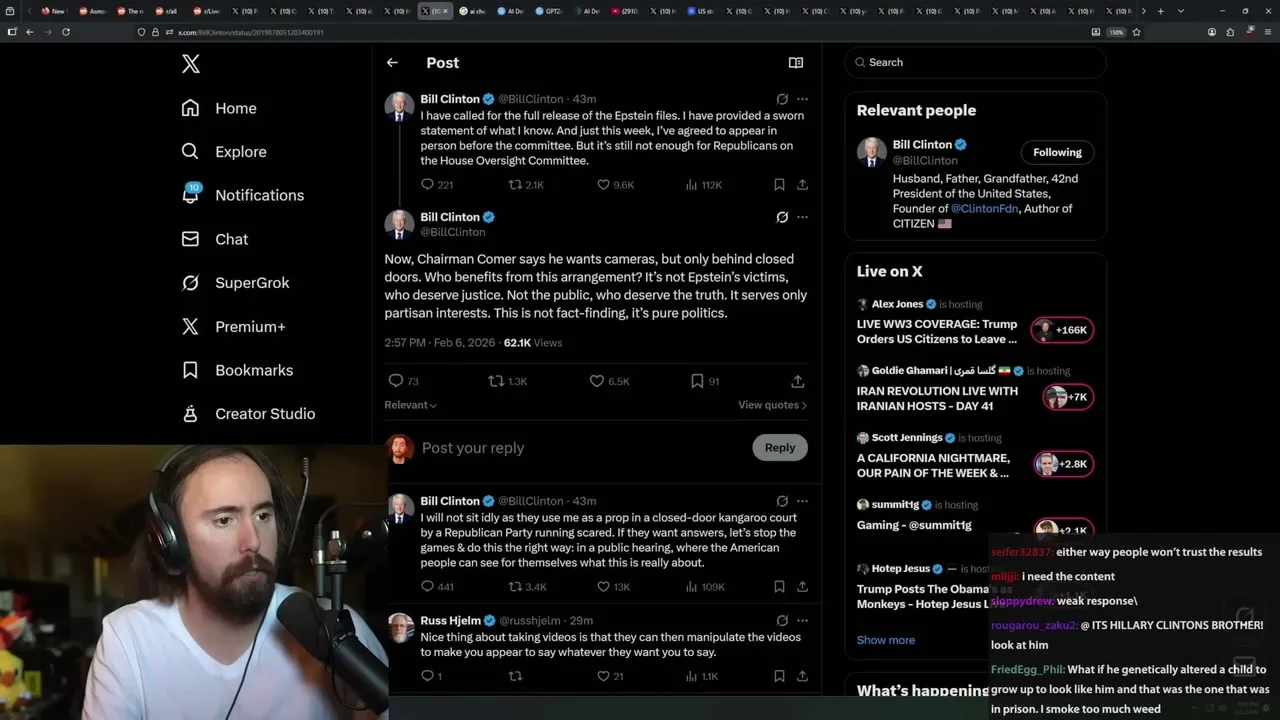The height and width of the screenshot is (720, 1280).
Task: Open the list all tabs dropdown
Action: (x=1179, y=11)
